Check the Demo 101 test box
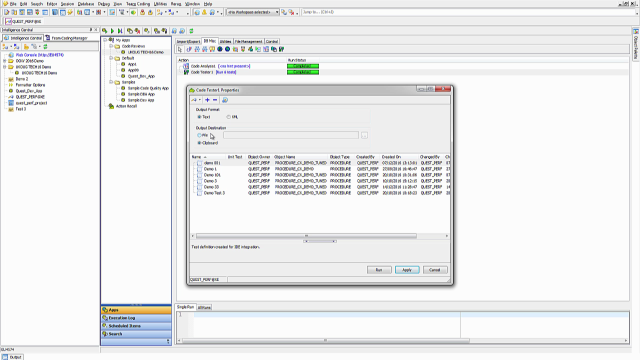This screenshot has height=360, width=640. tap(200, 175)
